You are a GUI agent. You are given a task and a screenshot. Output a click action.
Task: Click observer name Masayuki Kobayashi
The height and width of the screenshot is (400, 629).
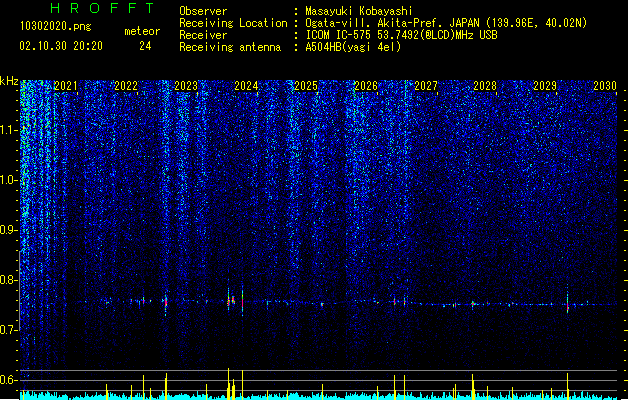(x=359, y=11)
